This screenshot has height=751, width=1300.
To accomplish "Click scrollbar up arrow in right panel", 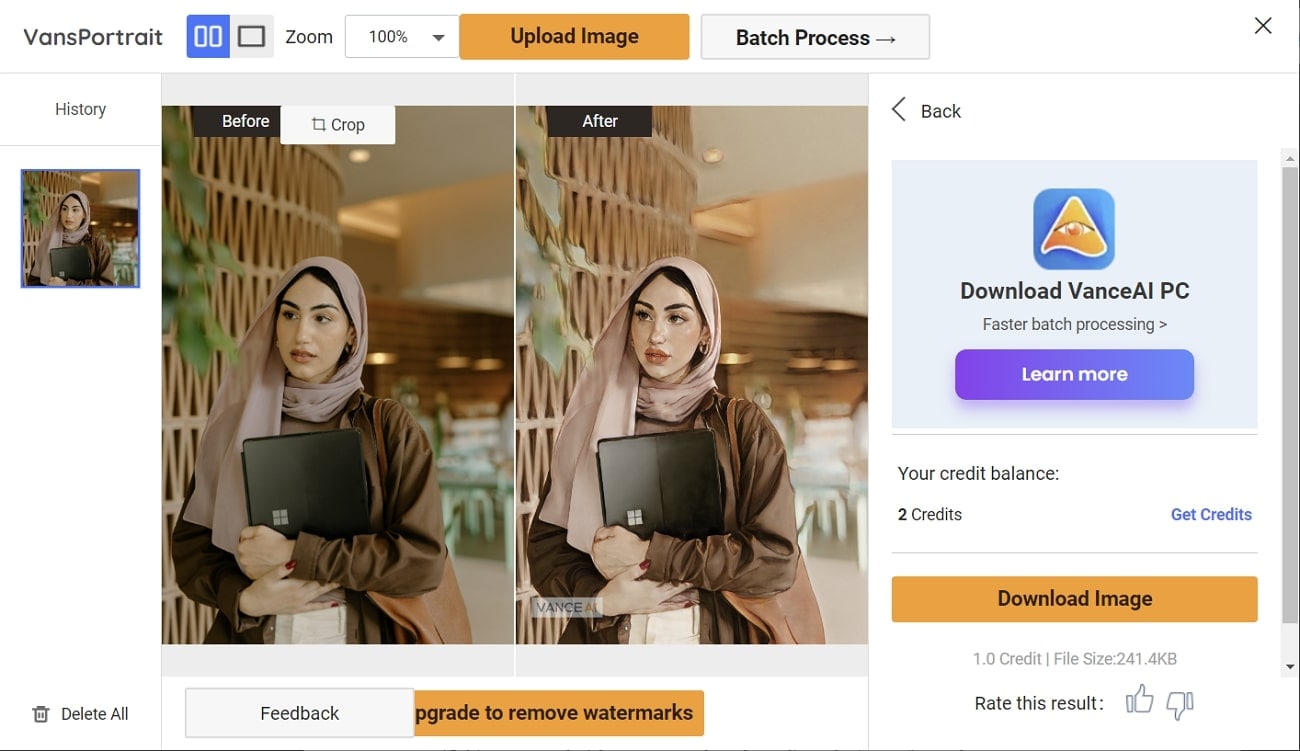I will [1290, 158].
